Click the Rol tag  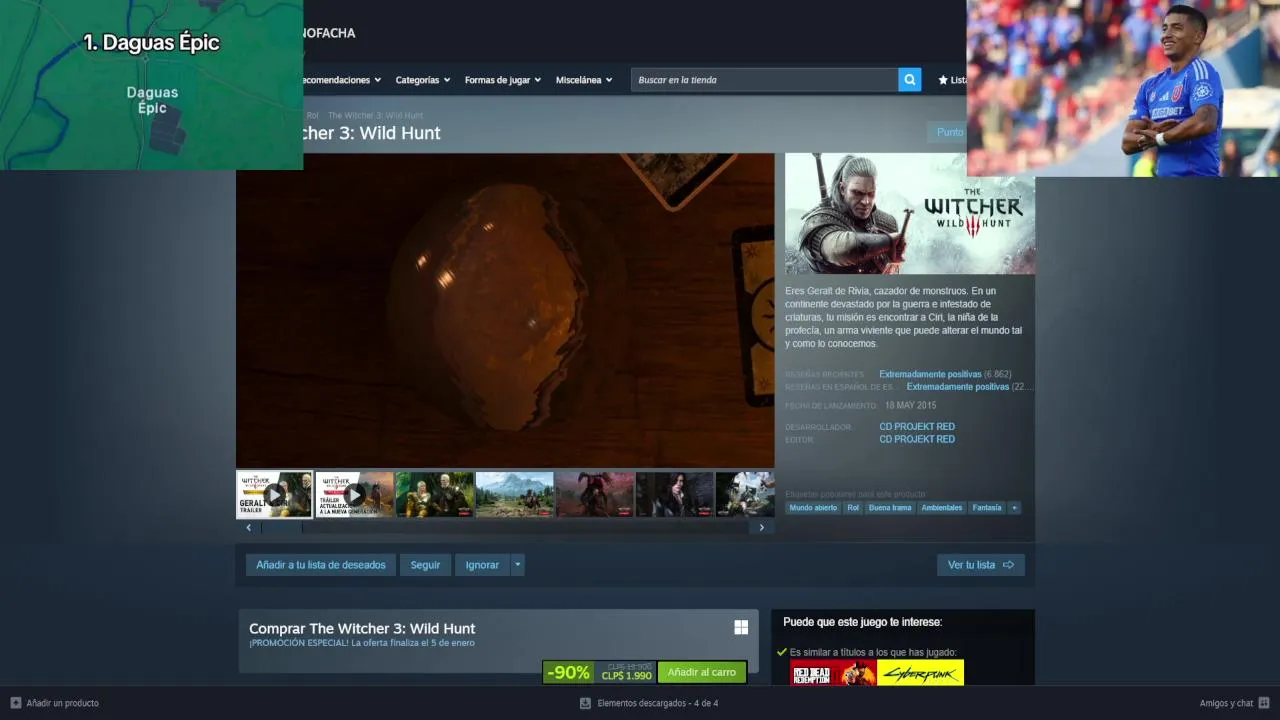point(853,508)
